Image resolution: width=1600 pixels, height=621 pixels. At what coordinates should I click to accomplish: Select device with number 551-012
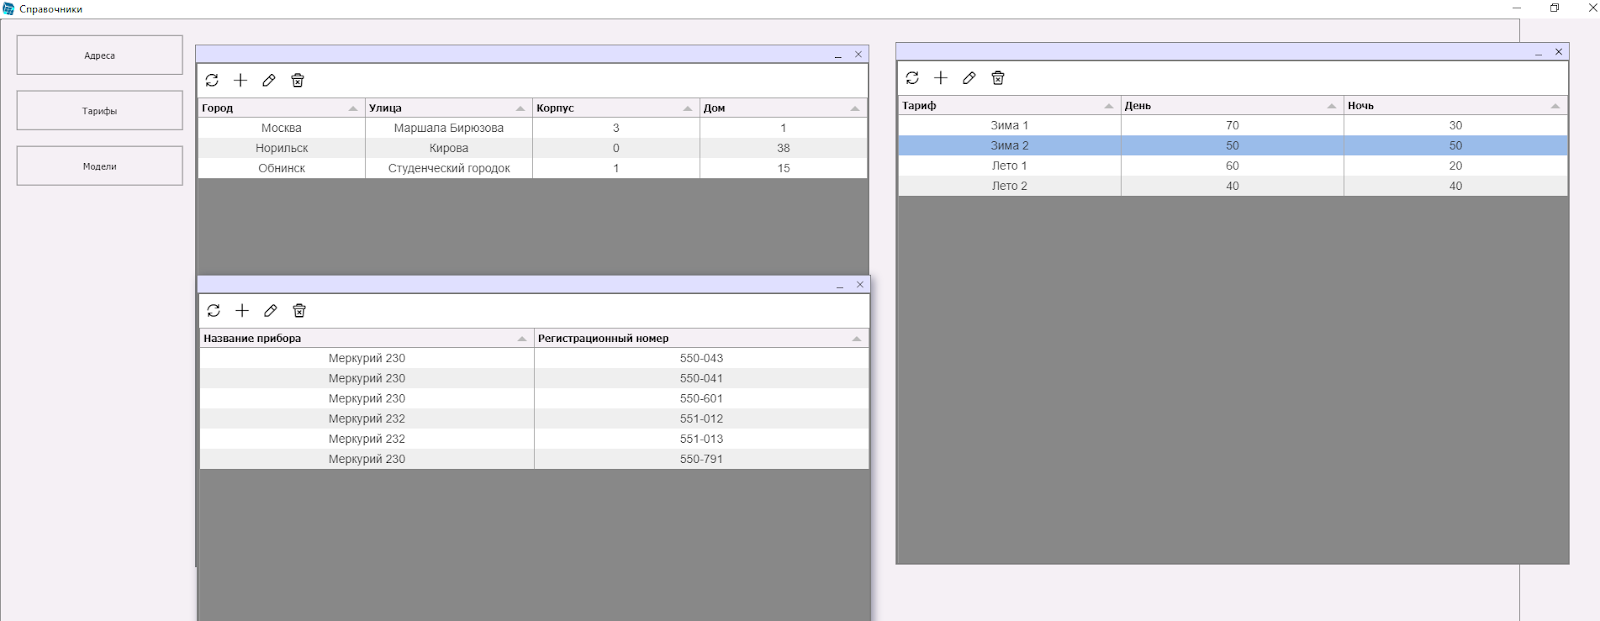pyautogui.click(x=701, y=419)
